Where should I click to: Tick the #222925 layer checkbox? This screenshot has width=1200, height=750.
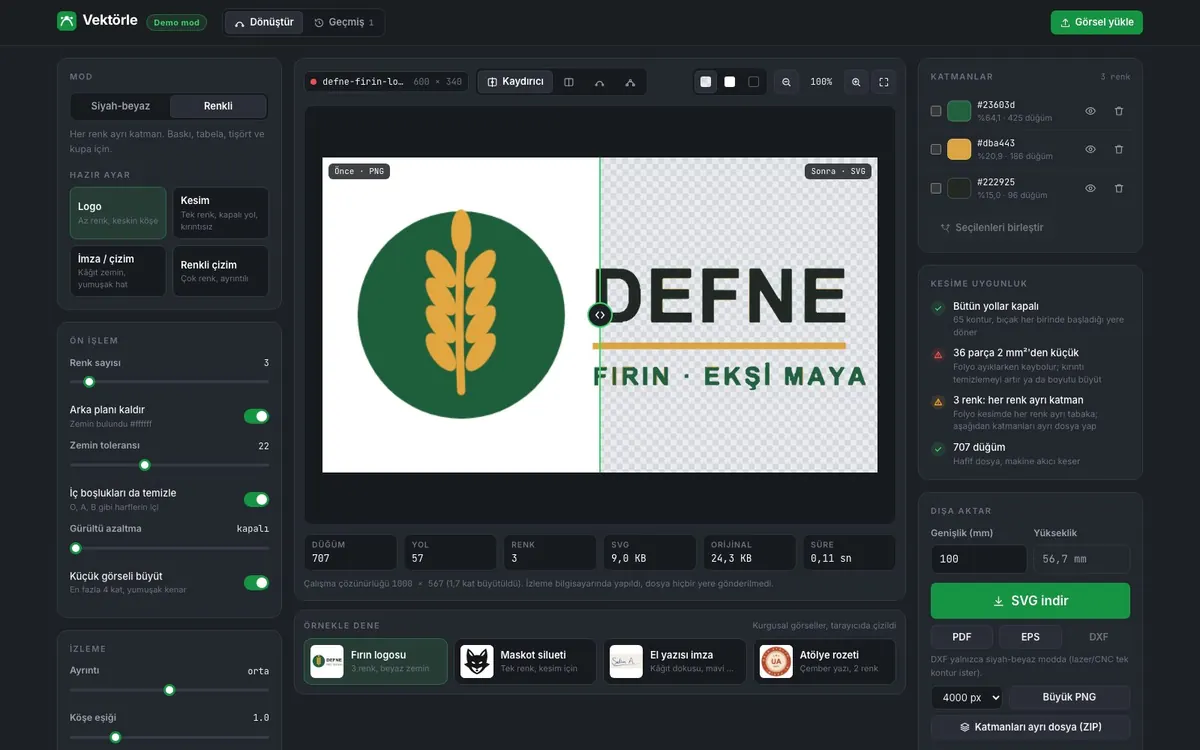(936, 188)
